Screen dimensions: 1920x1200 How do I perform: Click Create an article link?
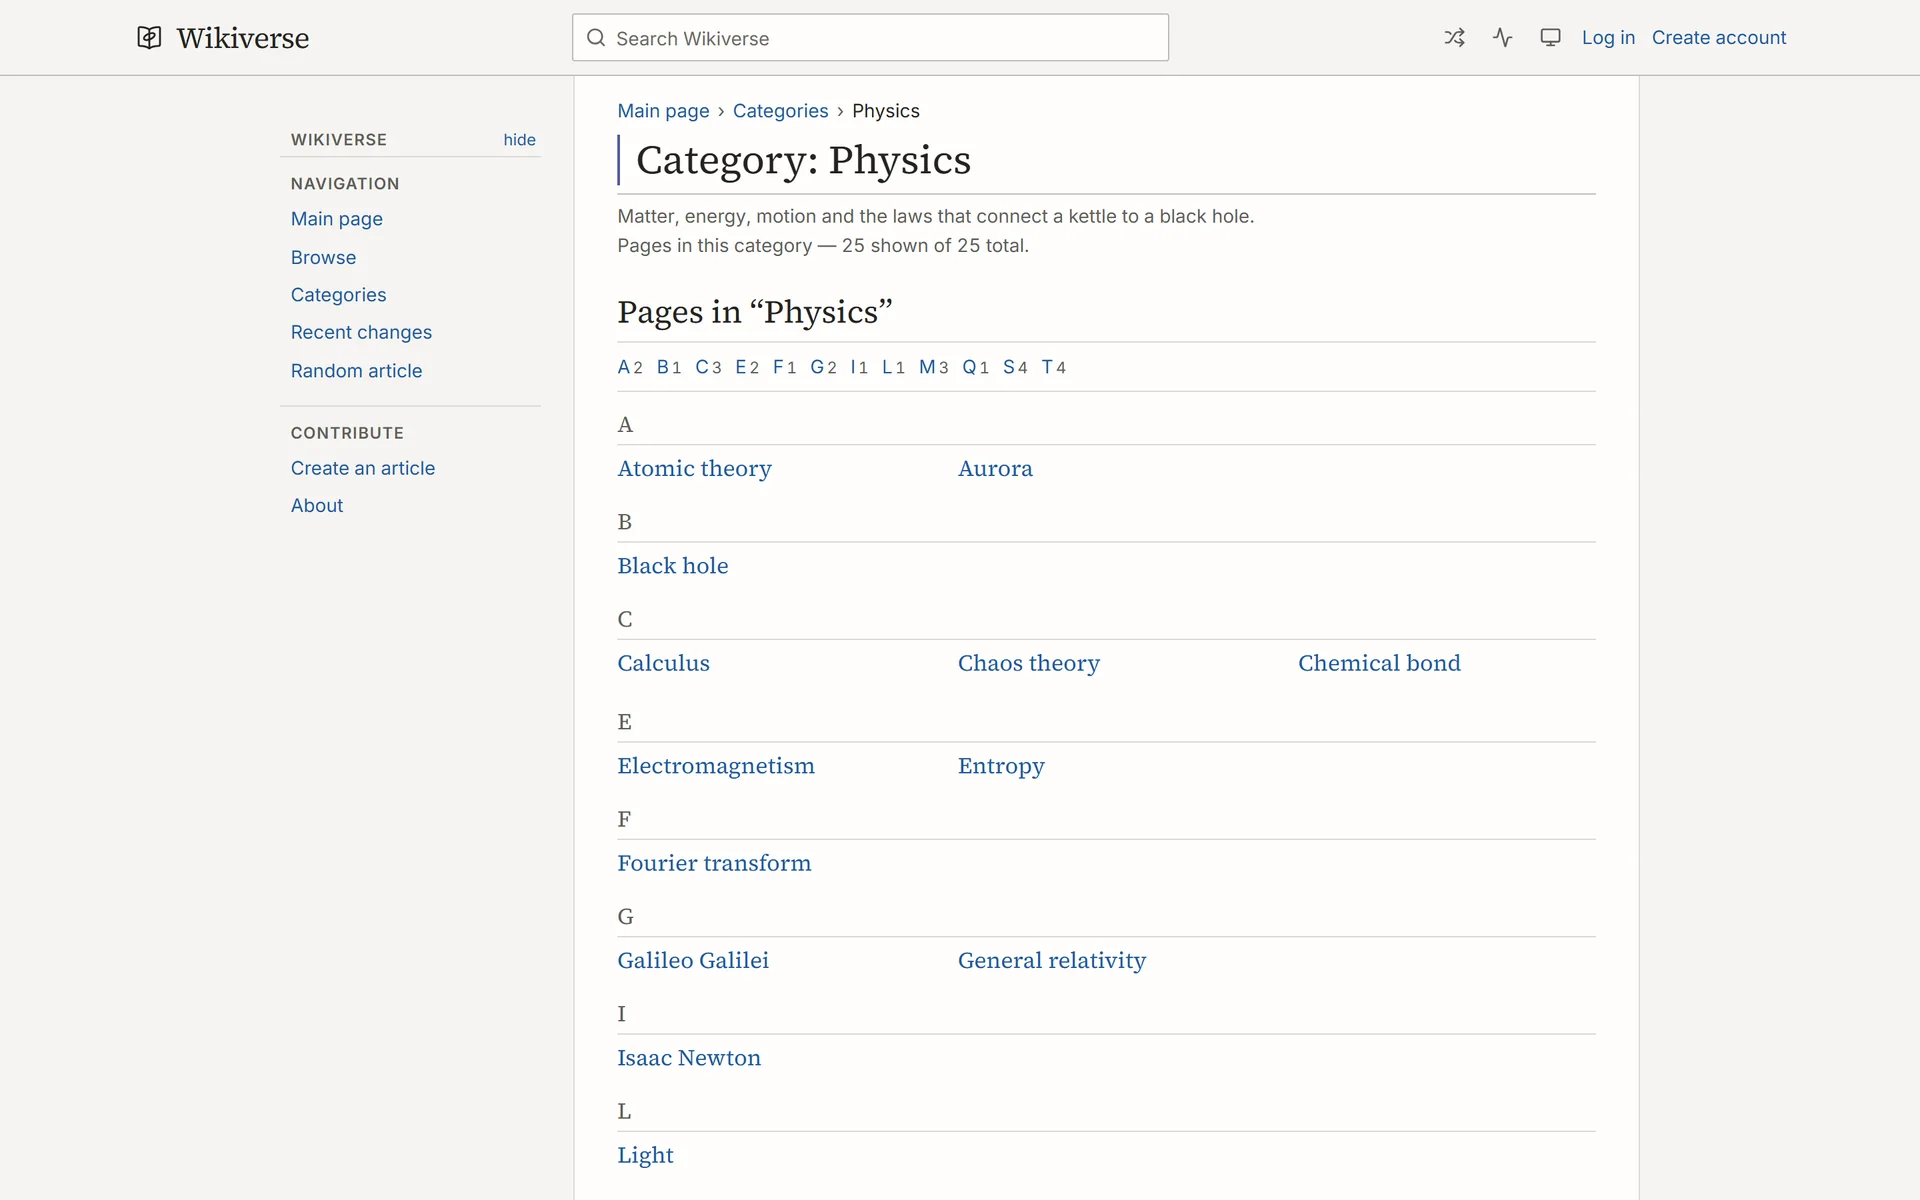[x=363, y=468]
